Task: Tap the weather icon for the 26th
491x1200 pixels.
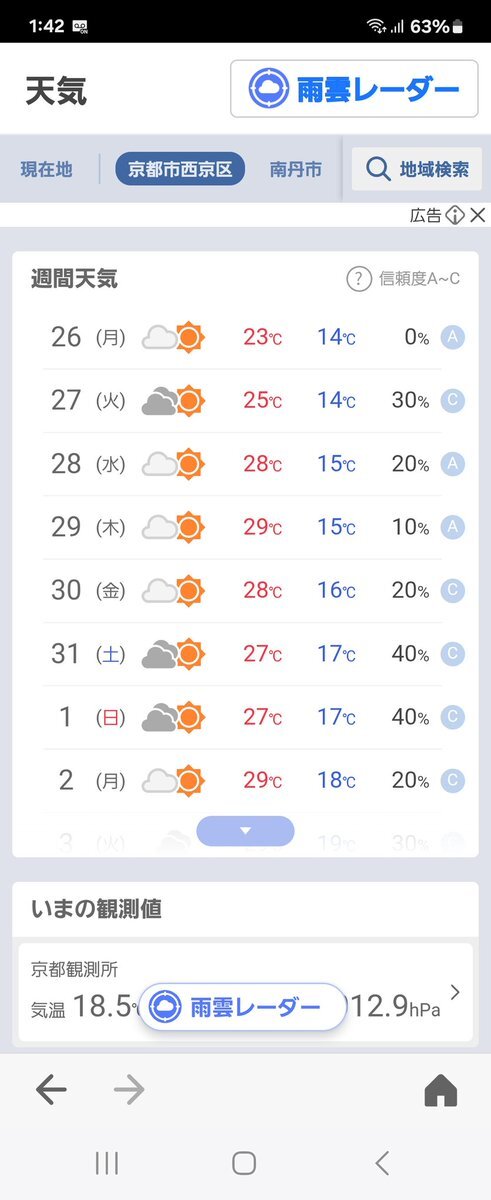Action: [173, 337]
